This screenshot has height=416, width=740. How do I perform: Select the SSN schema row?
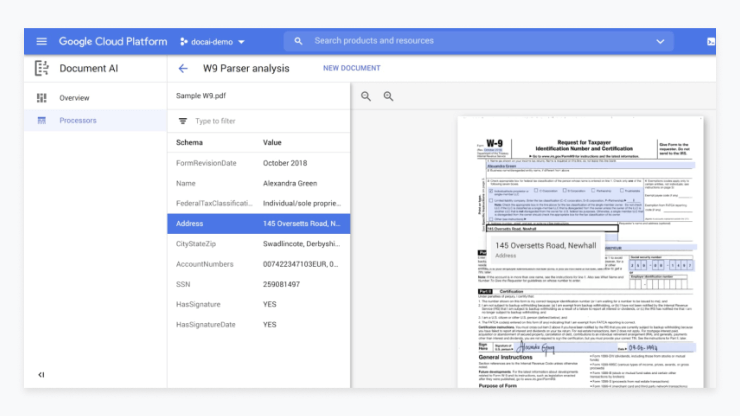click(x=258, y=284)
